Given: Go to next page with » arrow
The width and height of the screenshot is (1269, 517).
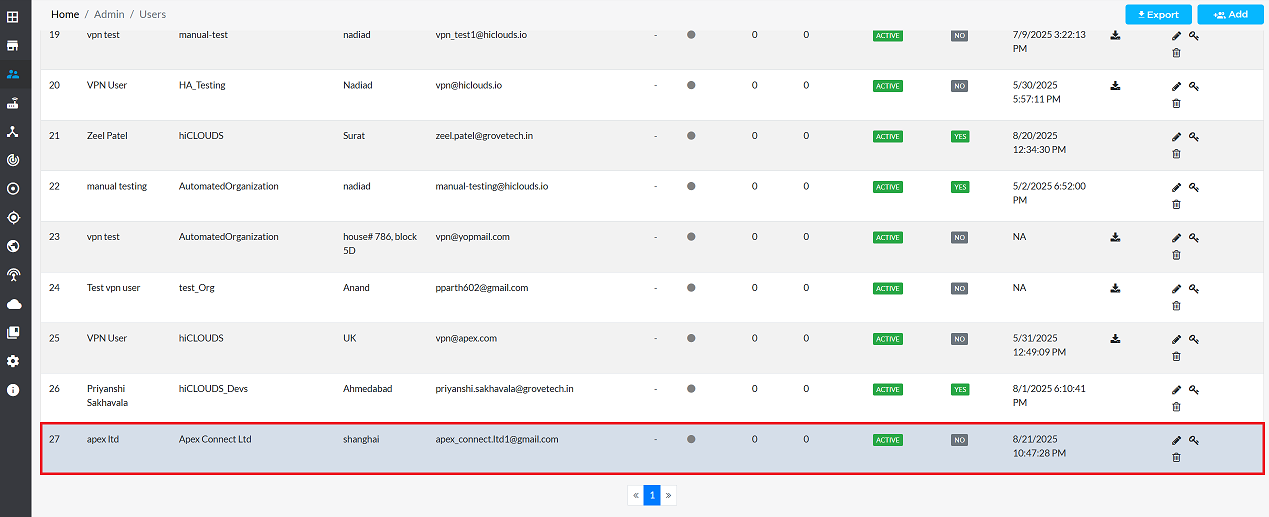Looking at the screenshot, I should point(668,495).
